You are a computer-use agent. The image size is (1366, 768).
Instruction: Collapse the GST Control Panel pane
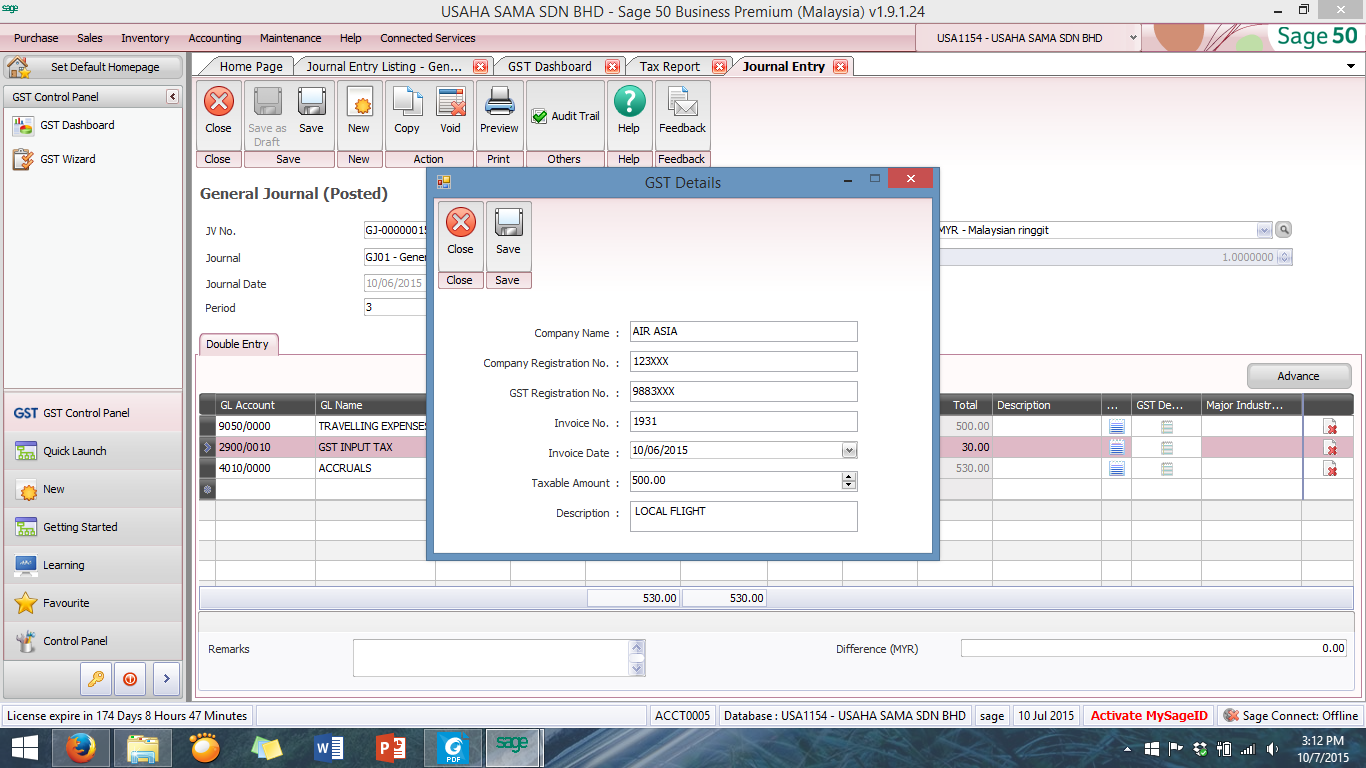tap(172, 97)
